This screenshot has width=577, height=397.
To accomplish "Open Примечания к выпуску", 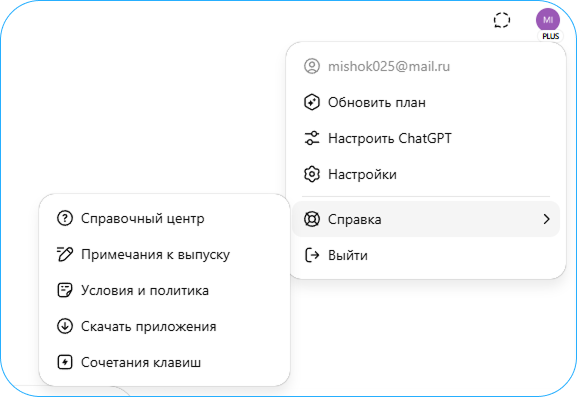I will click(x=164, y=254).
